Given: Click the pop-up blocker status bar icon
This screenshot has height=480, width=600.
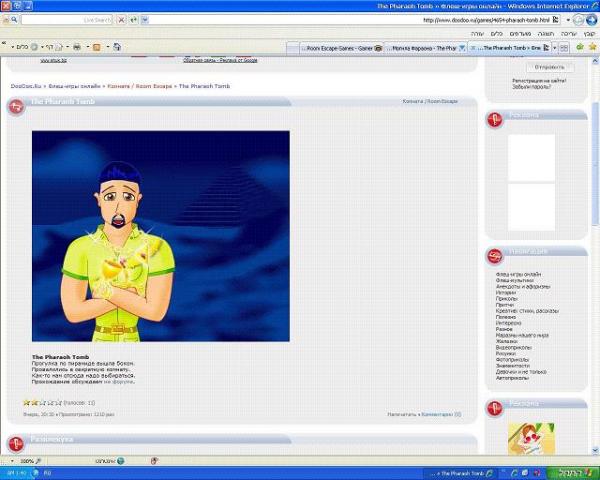Looking at the screenshot, I should coord(154,461).
